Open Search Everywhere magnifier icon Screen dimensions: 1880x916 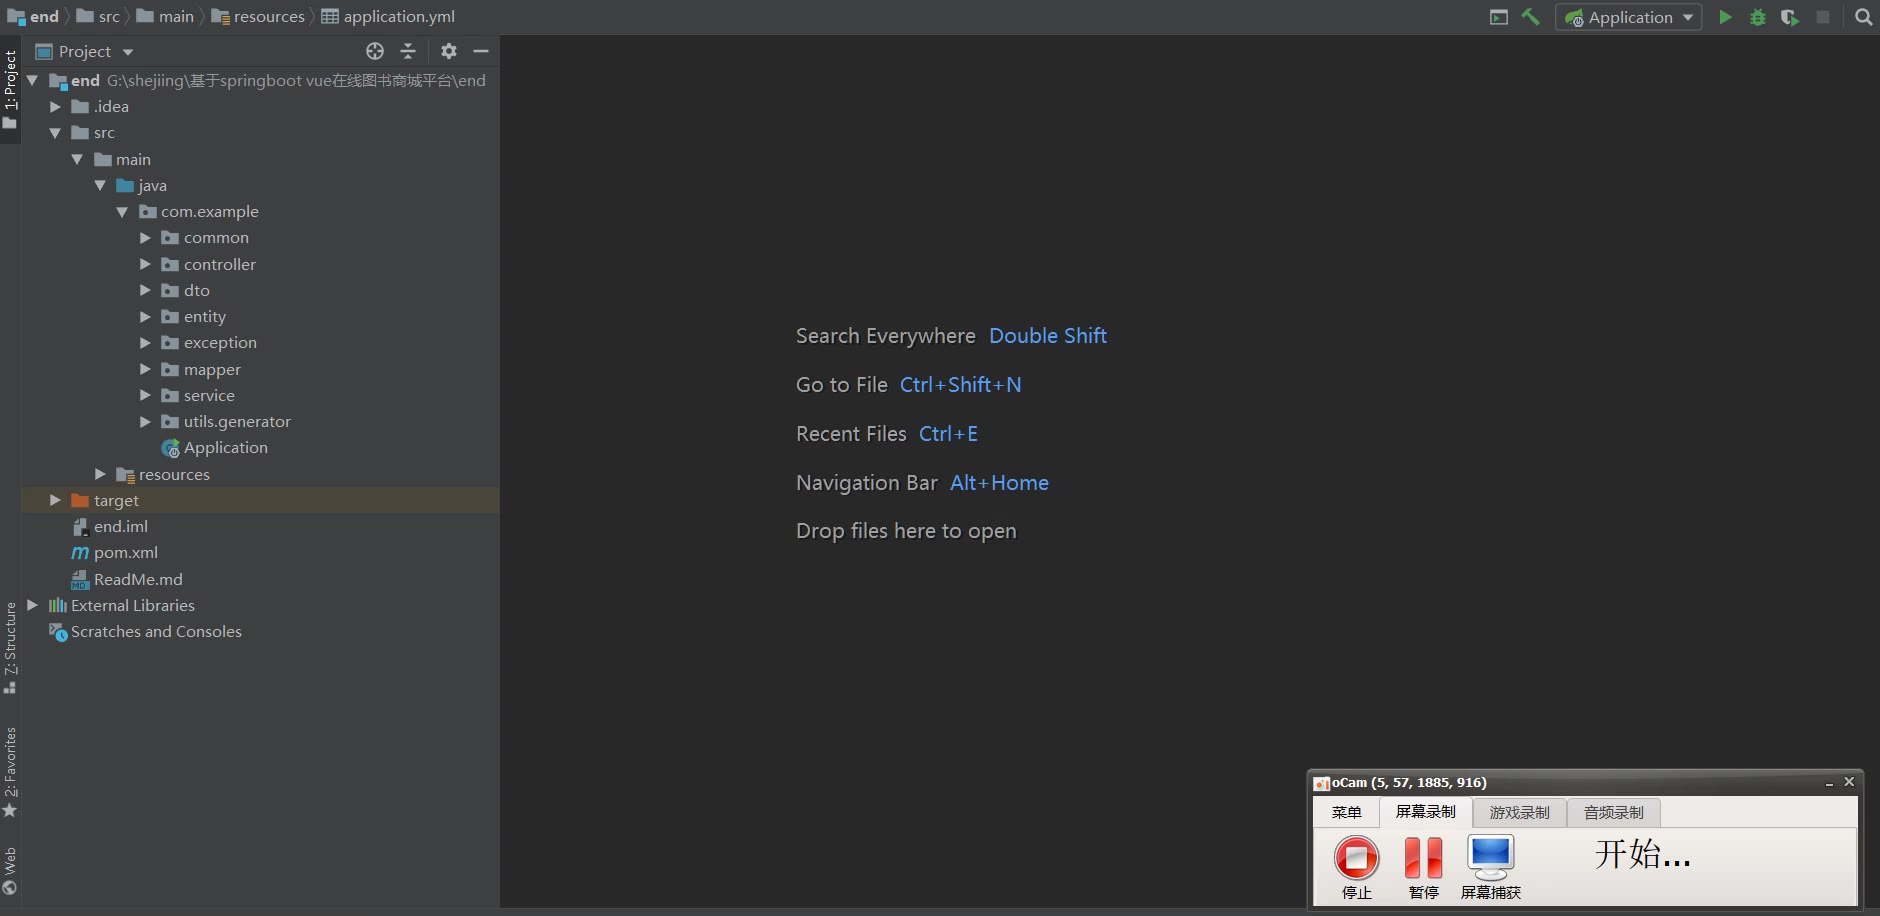coord(1863,17)
